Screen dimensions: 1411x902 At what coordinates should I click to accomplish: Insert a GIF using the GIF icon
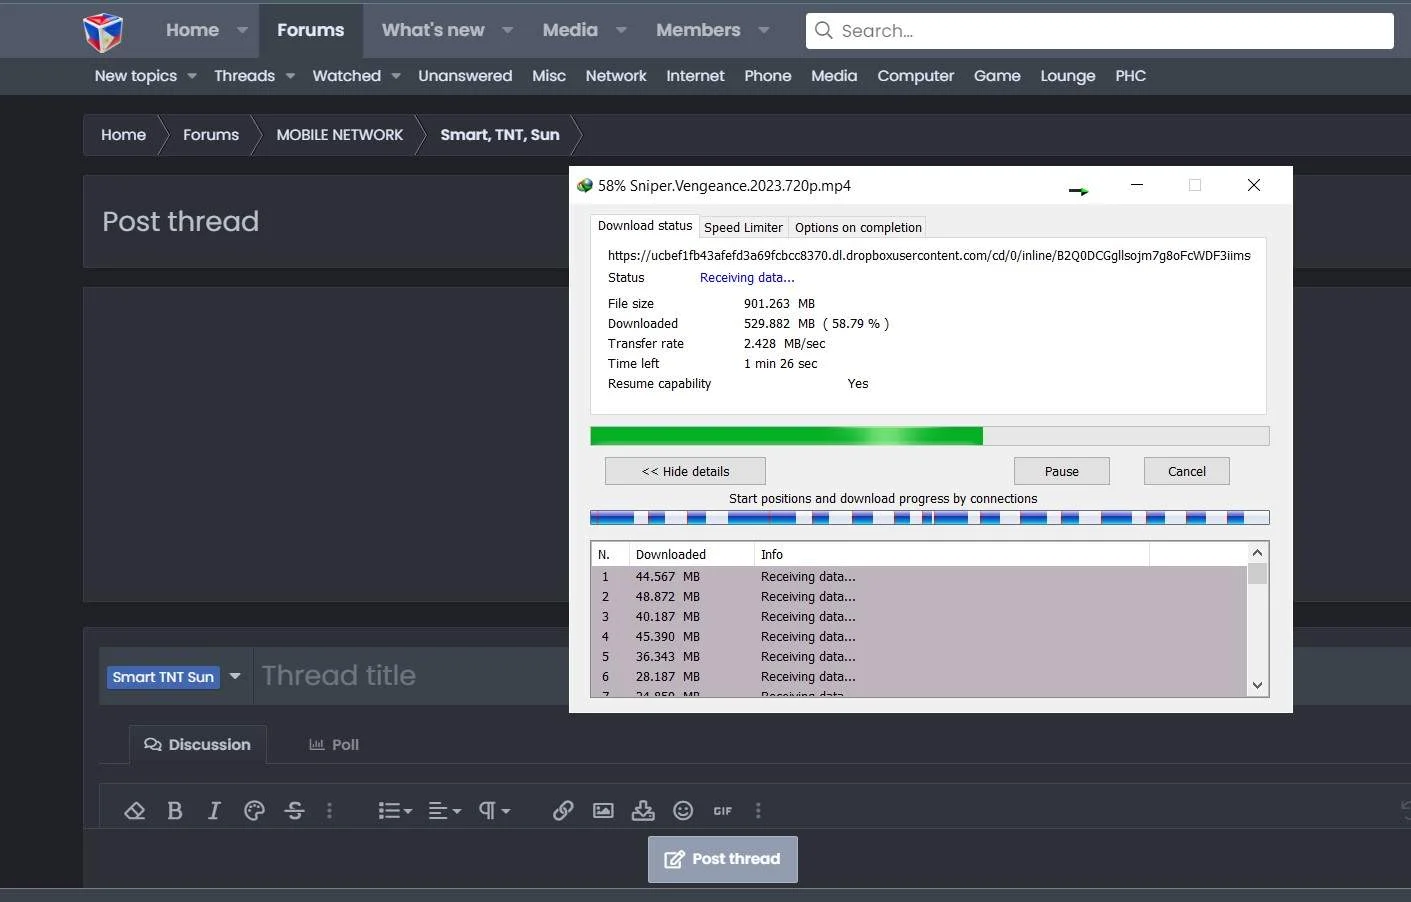click(x=723, y=811)
